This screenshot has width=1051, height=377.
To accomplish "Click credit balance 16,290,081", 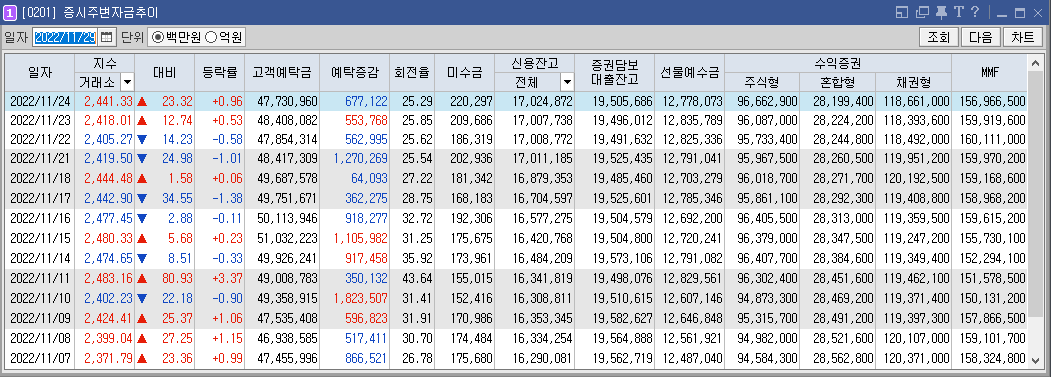I will coord(542,359).
